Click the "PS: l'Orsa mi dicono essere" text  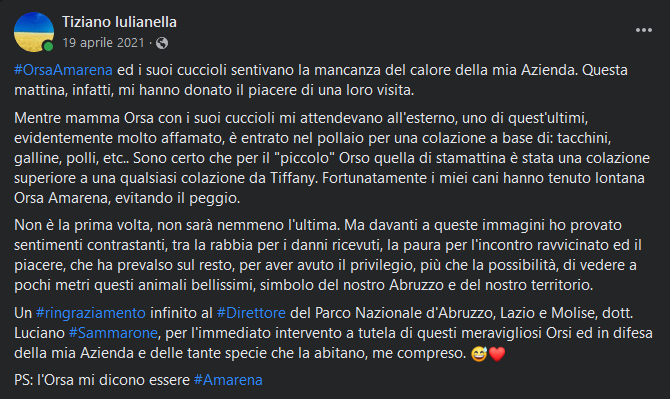pyautogui.click(x=102, y=380)
